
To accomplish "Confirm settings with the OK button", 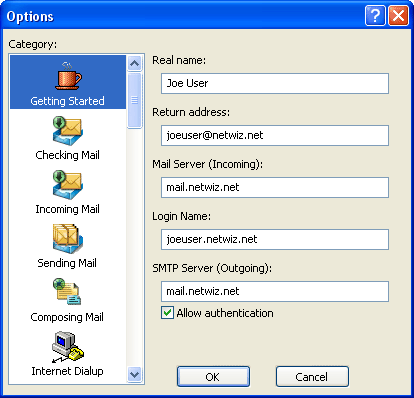I will click(213, 377).
